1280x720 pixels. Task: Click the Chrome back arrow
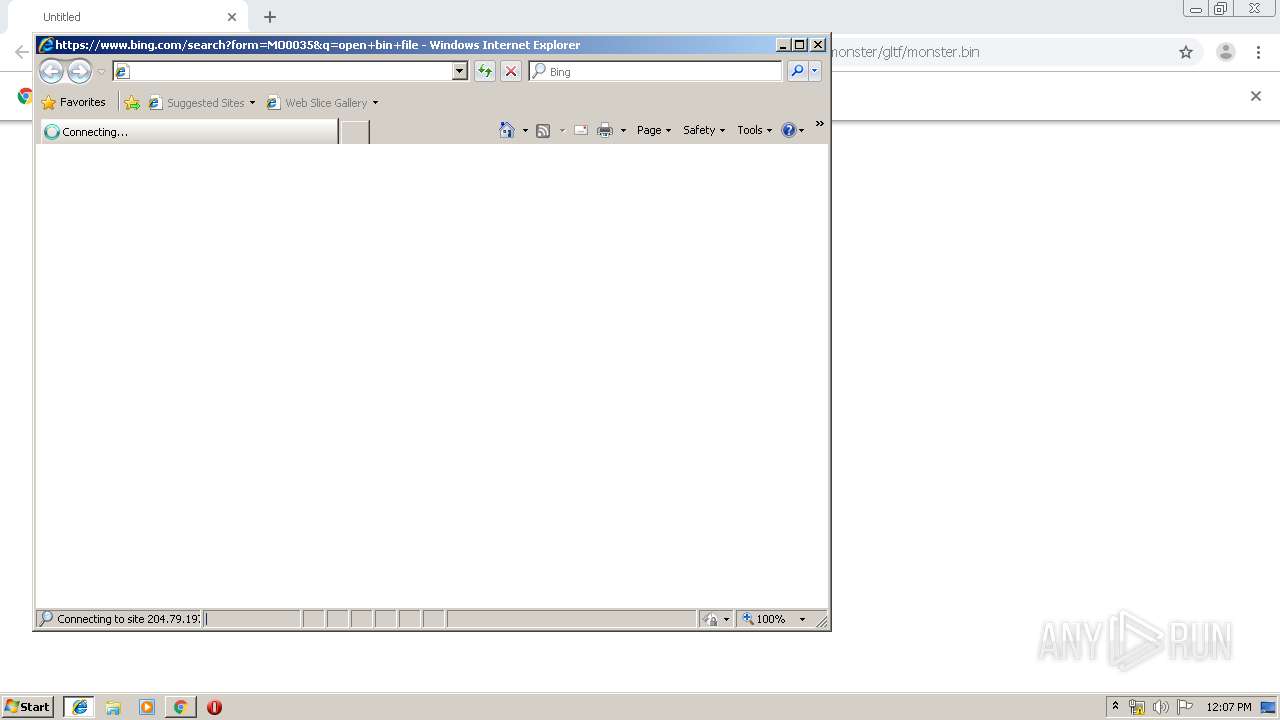[x=21, y=52]
